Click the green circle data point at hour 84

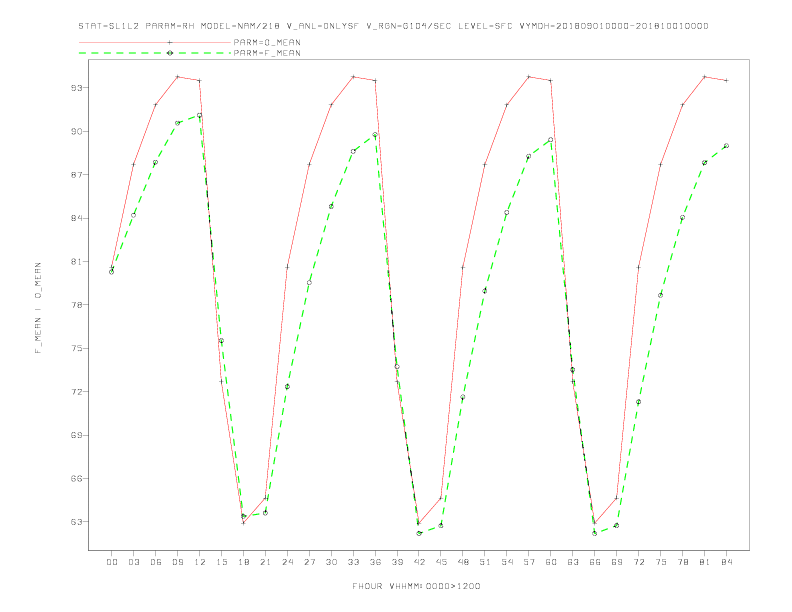point(726,146)
